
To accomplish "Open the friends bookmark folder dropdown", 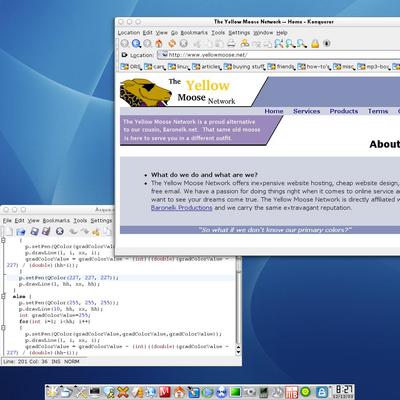I will coord(281,67).
